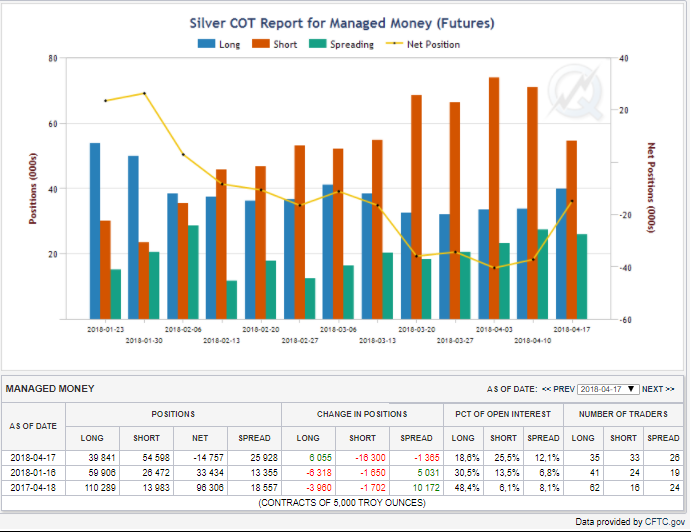Click the 2018-04-17 row date cell

[33, 458]
